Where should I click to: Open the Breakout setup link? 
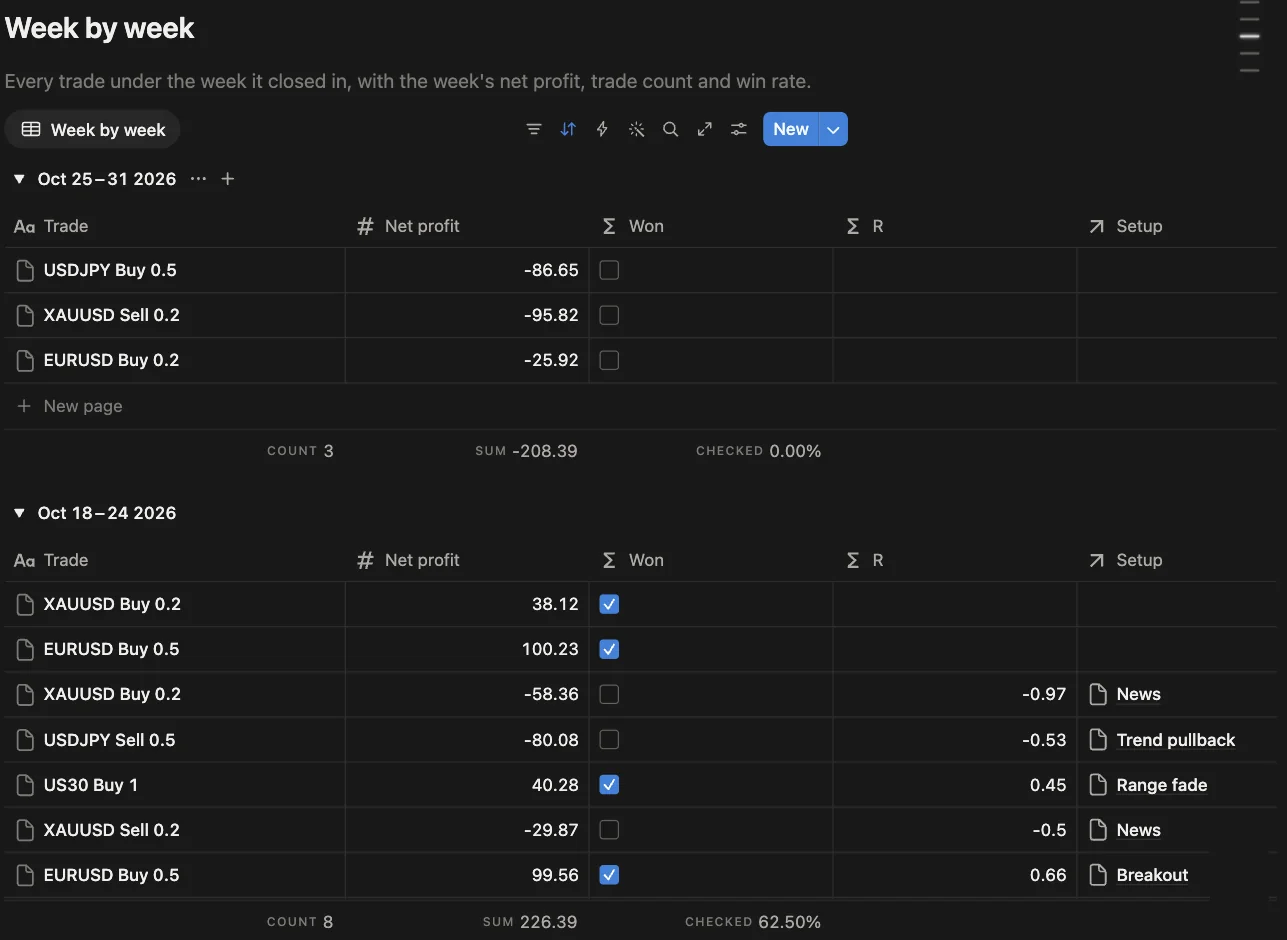click(1152, 875)
